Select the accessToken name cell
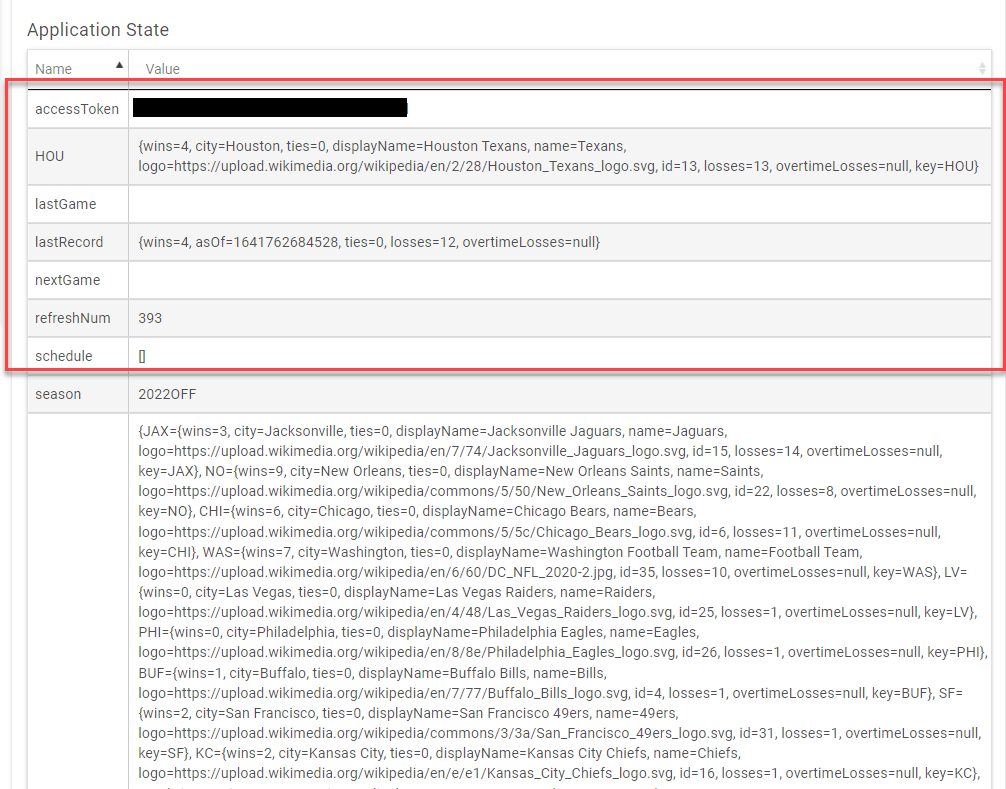 [77, 109]
